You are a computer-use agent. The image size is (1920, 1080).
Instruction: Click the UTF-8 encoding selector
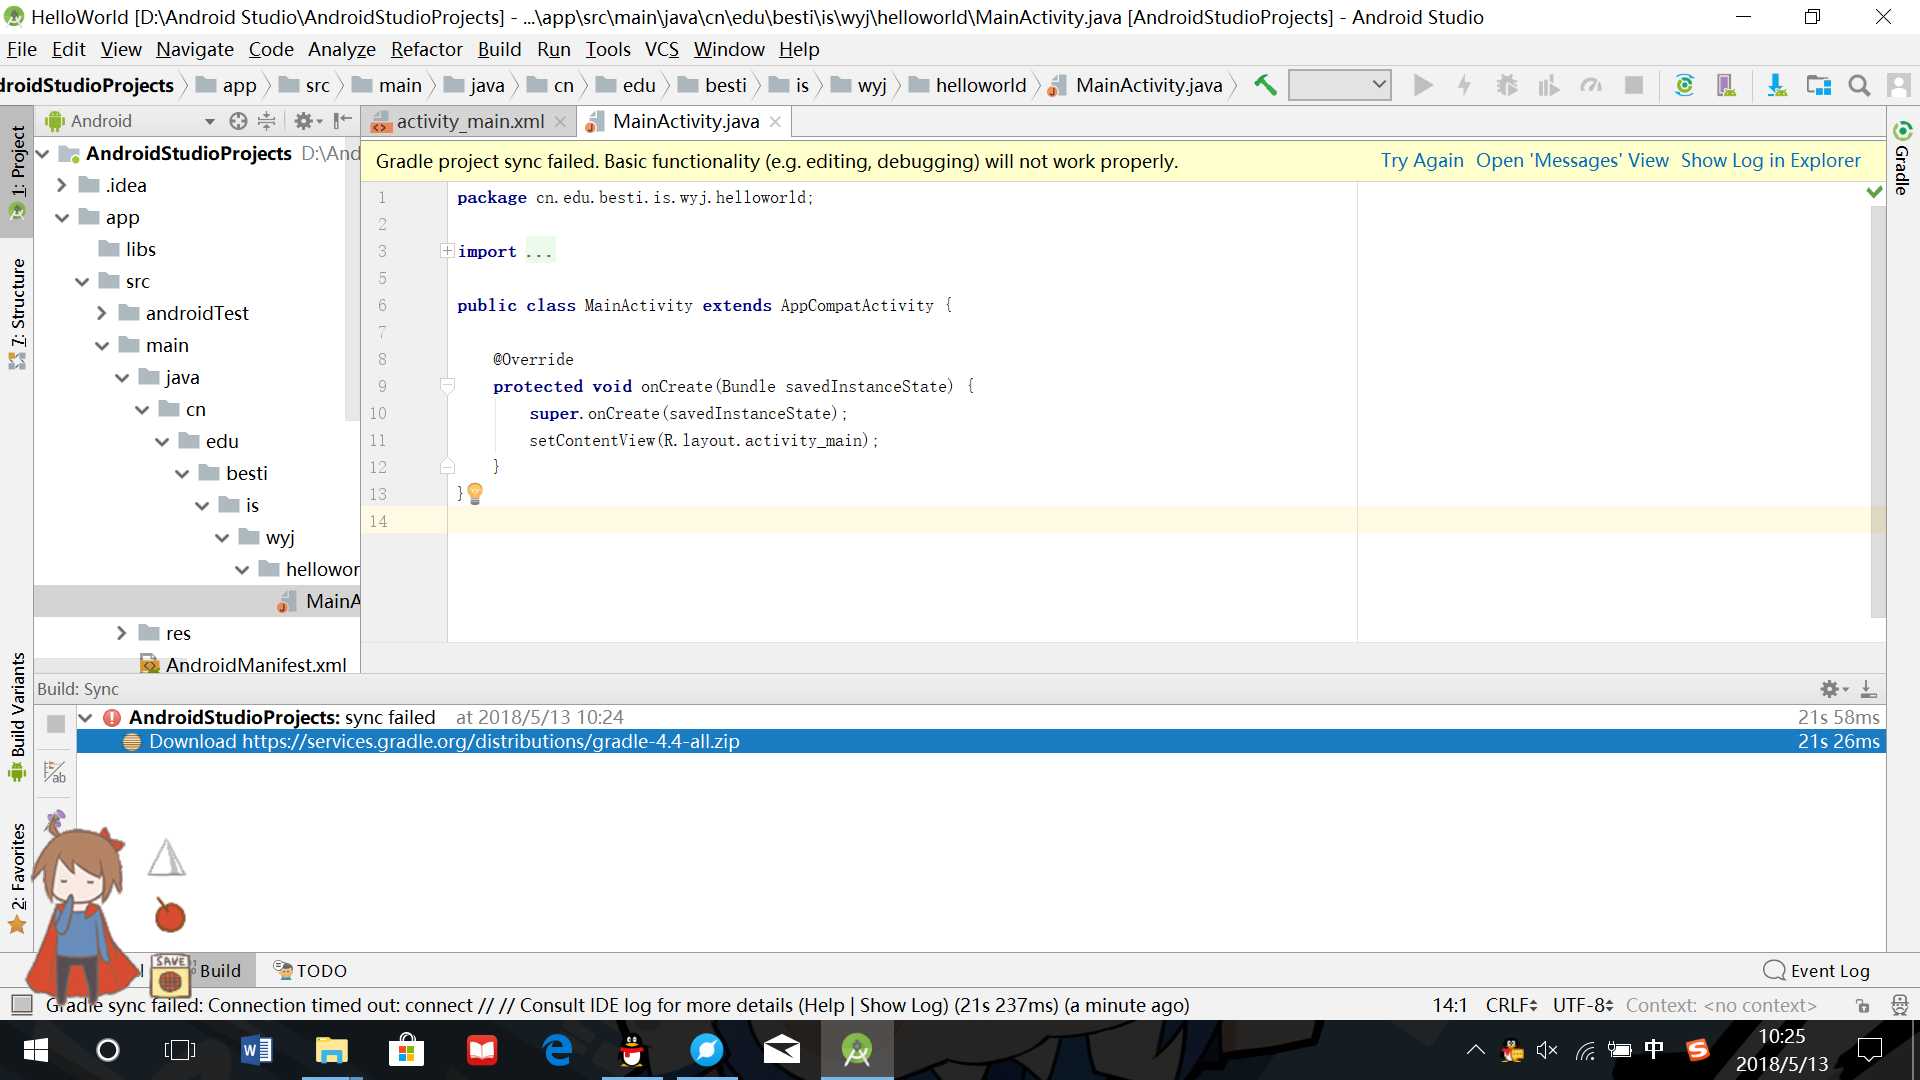(1583, 1006)
